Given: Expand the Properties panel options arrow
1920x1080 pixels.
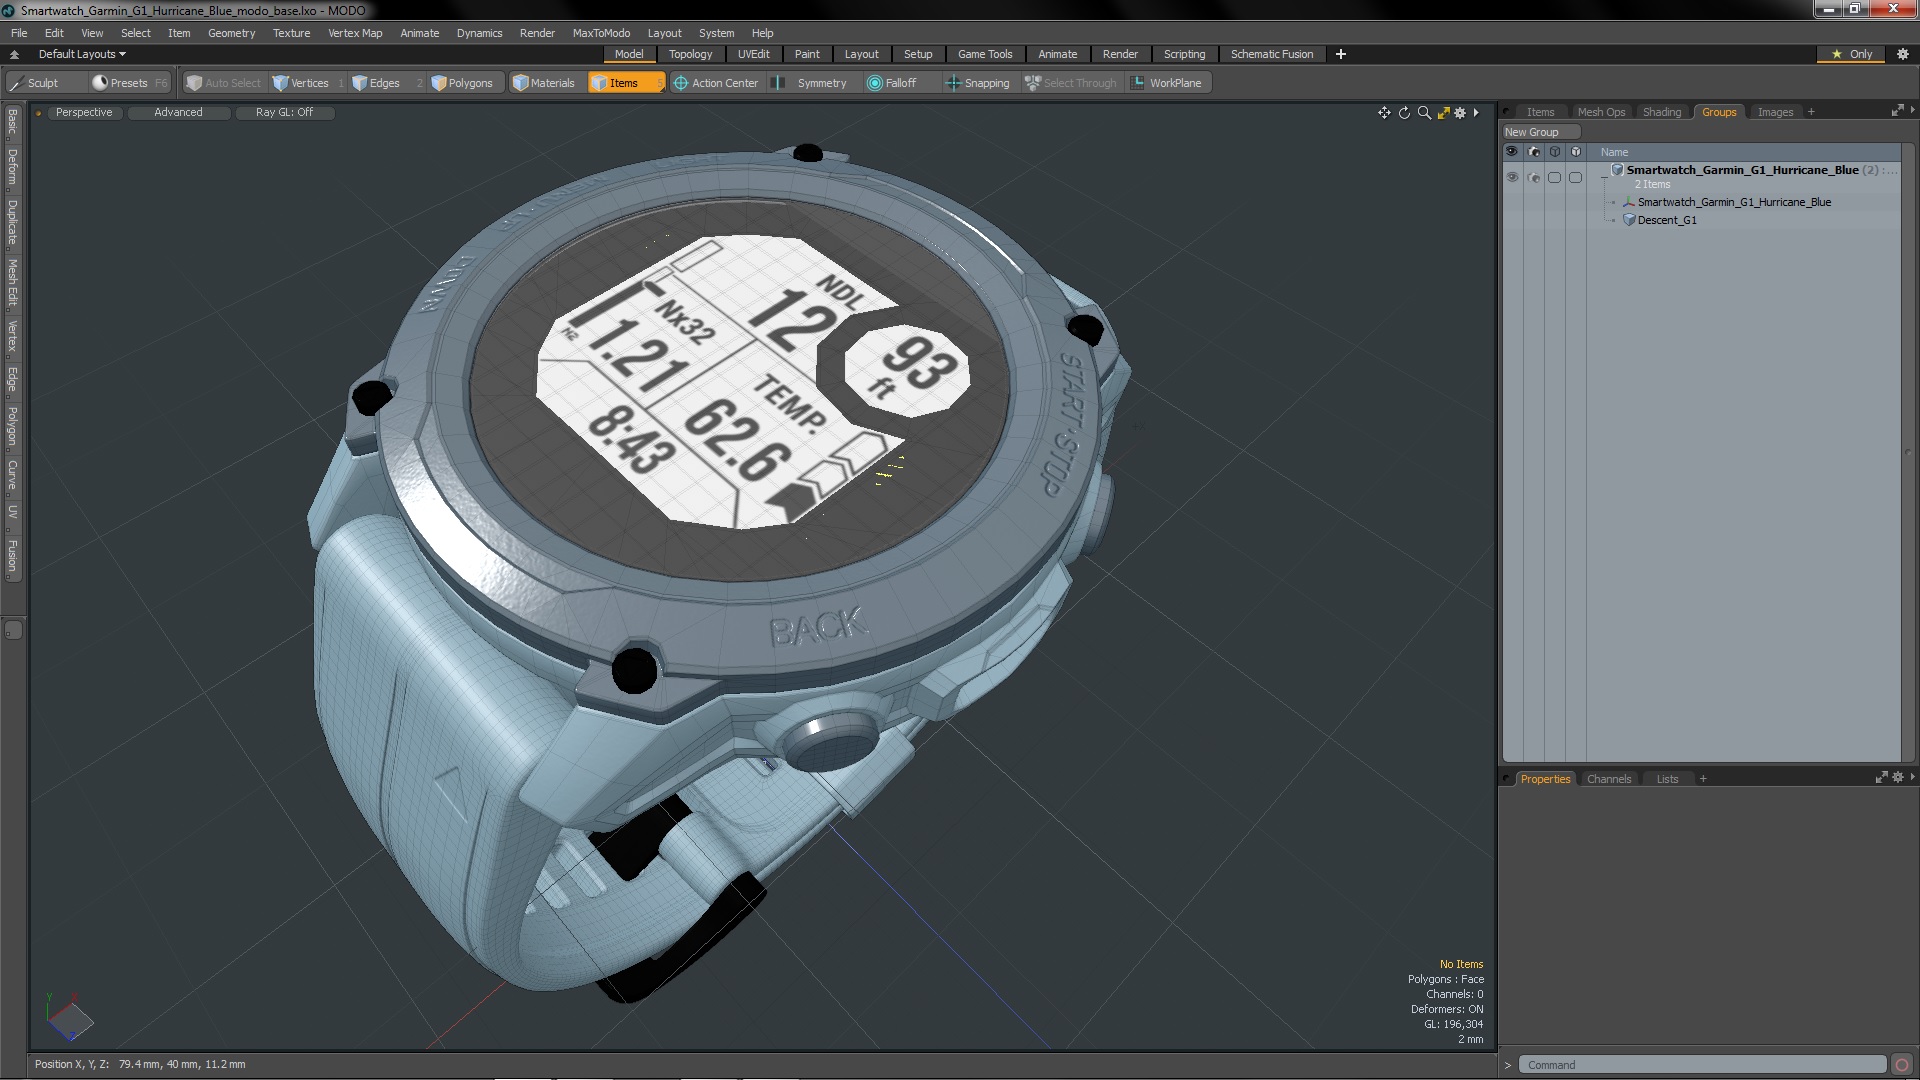Looking at the screenshot, I should tap(1912, 777).
